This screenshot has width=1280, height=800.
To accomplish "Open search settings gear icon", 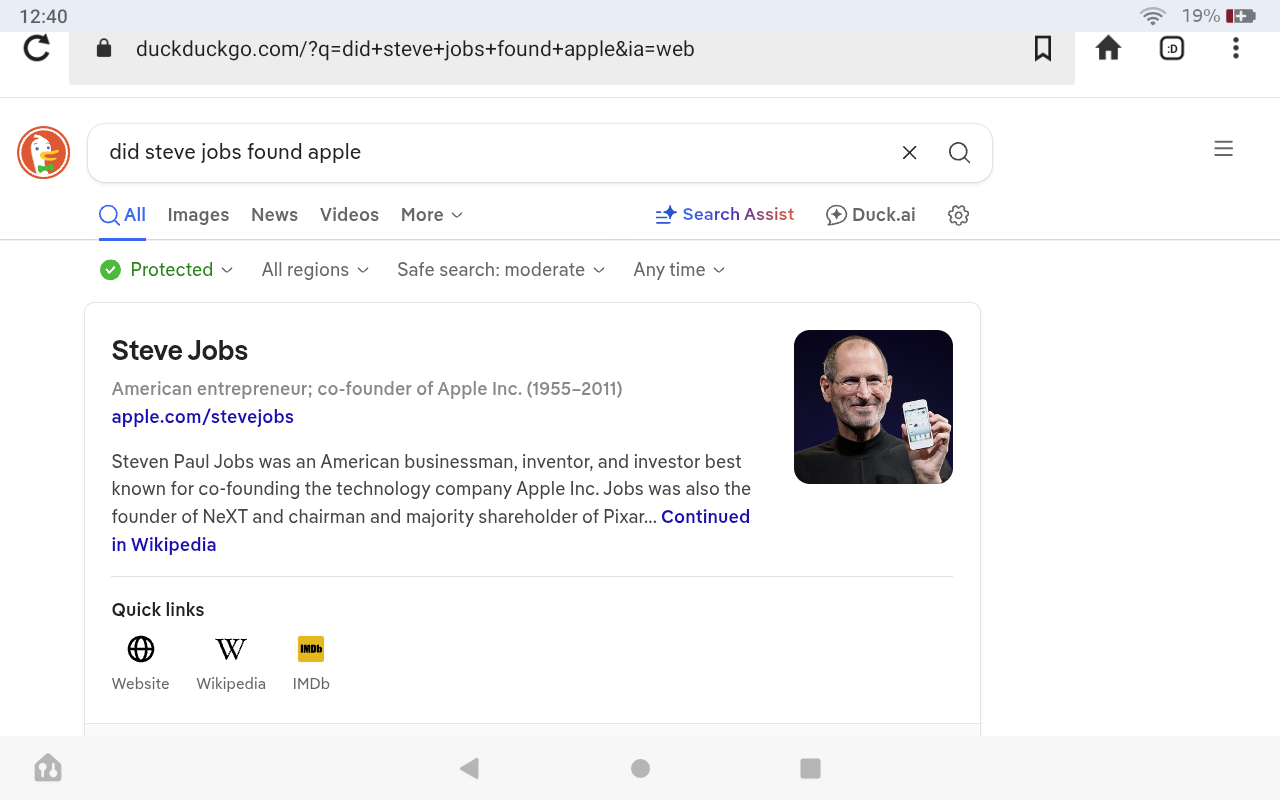I will [958, 215].
